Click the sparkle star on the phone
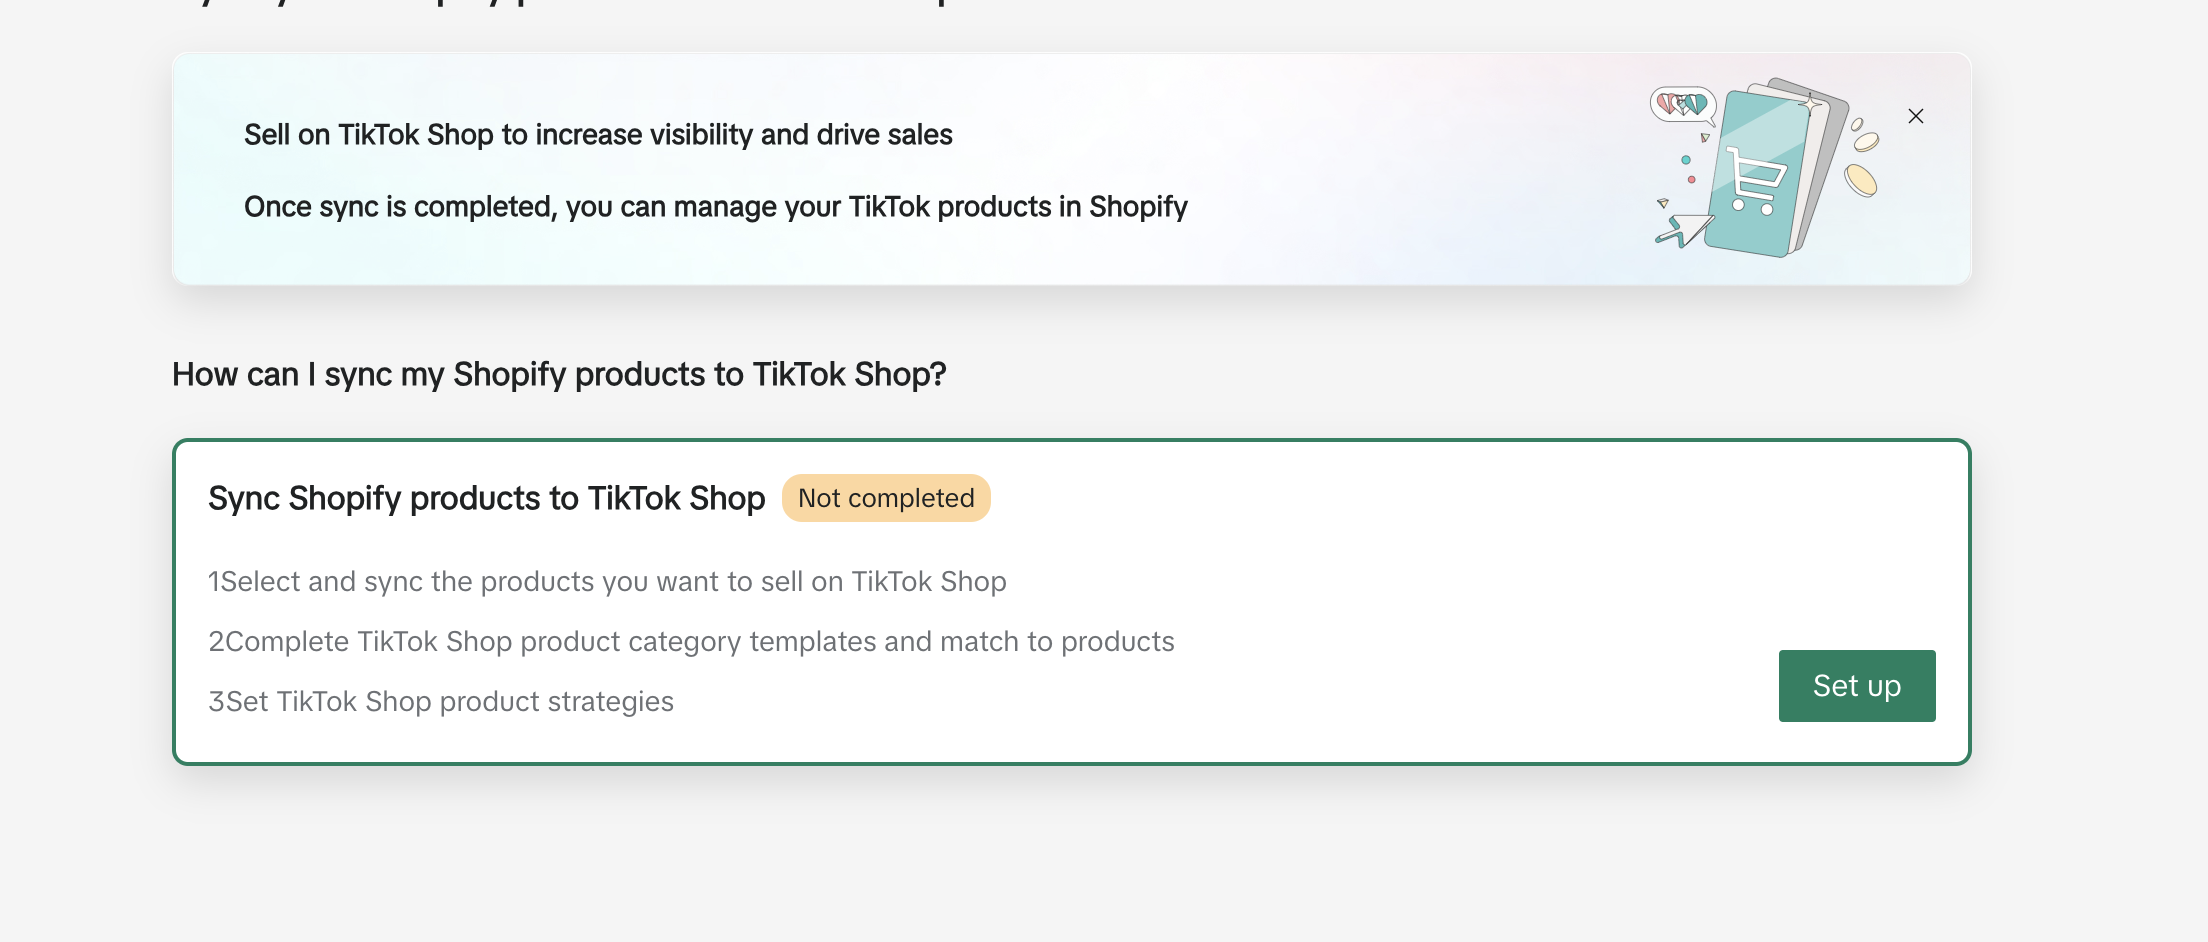This screenshot has height=942, width=2208. [1810, 104]
